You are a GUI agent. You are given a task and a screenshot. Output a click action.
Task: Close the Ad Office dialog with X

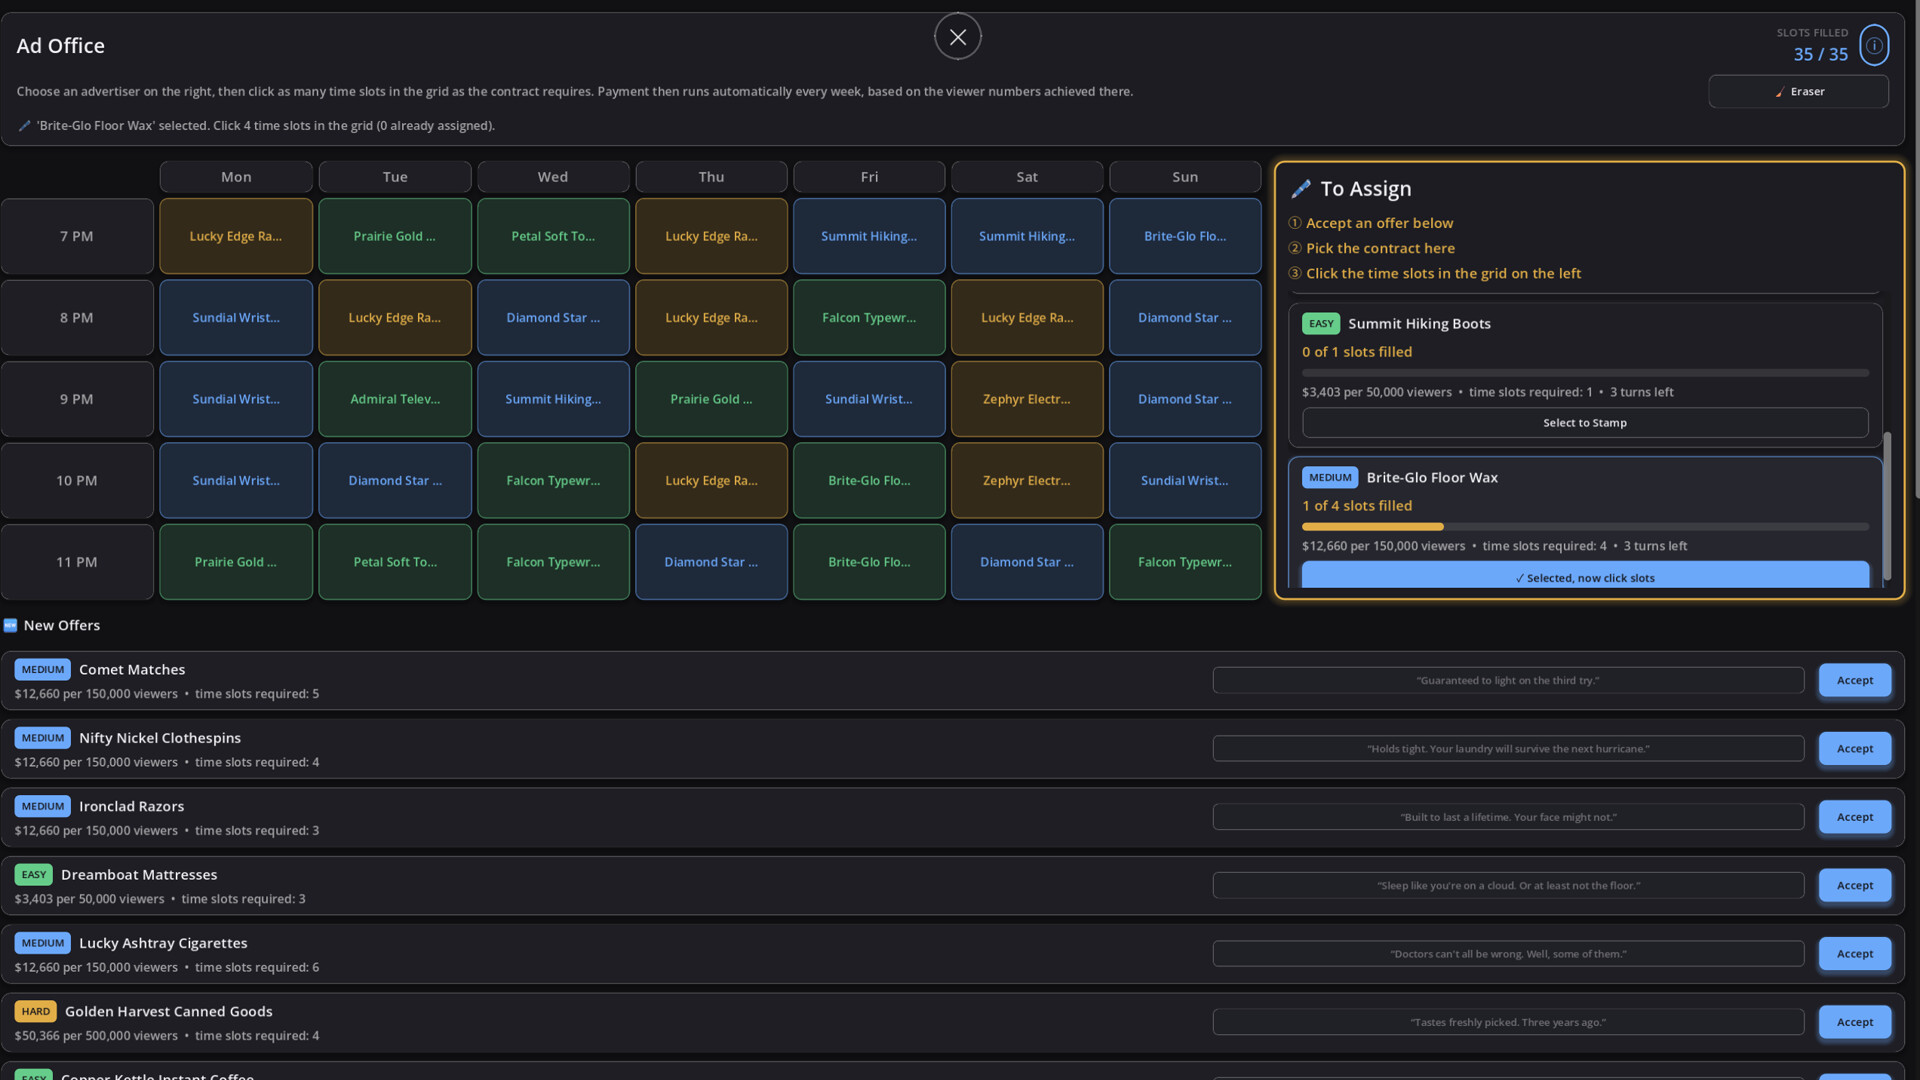click(957, 37)
